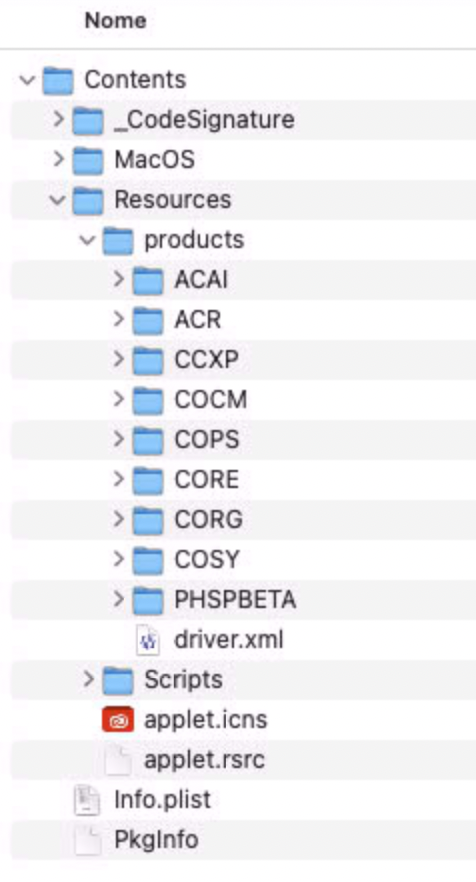Select the CCXP folder row
Image resolution: width=476 pixels, height=882 pixels.
click(x=243, y=359)
